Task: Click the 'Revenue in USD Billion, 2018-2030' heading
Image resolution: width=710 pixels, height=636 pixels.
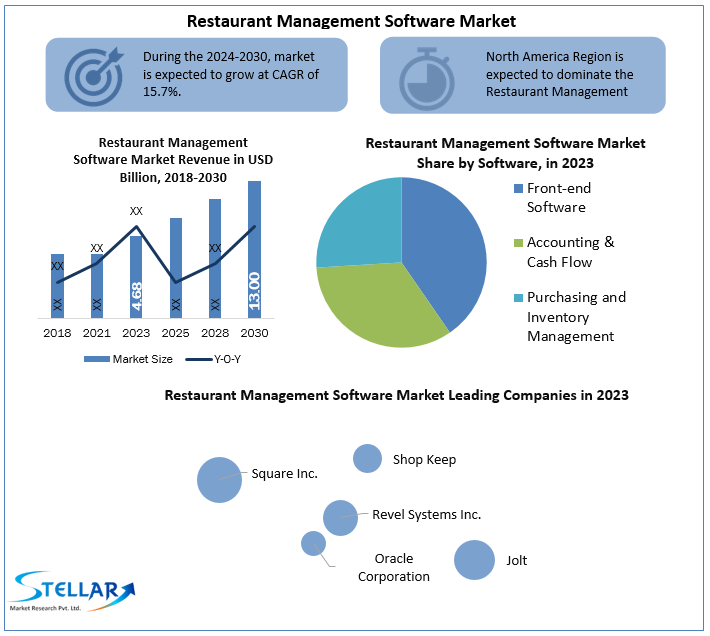Action: click(x=173, y=160)
